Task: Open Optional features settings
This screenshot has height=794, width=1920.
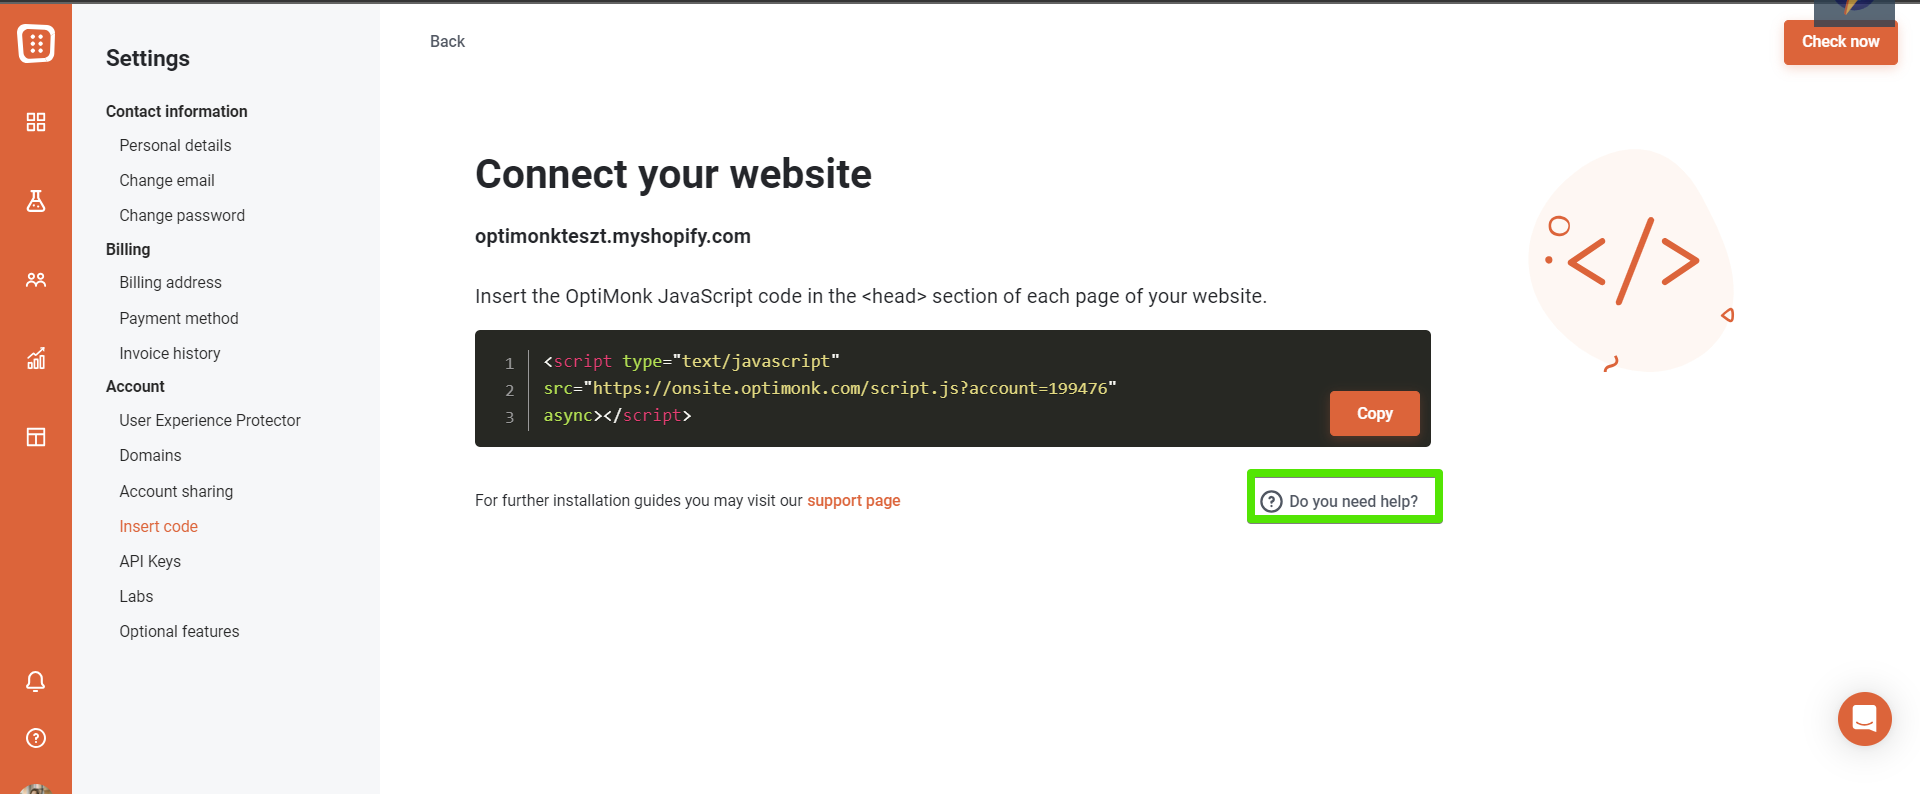Action: click(179, 631)
